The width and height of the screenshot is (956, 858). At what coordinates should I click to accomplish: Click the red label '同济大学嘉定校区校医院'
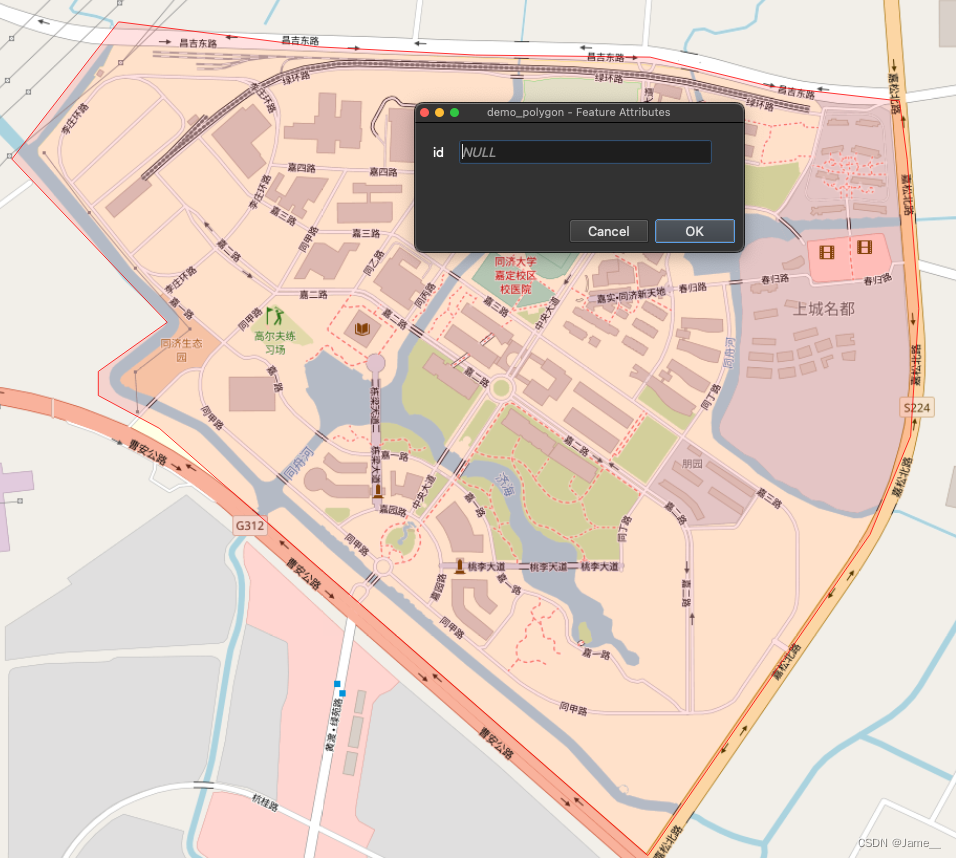coord(515,275)
